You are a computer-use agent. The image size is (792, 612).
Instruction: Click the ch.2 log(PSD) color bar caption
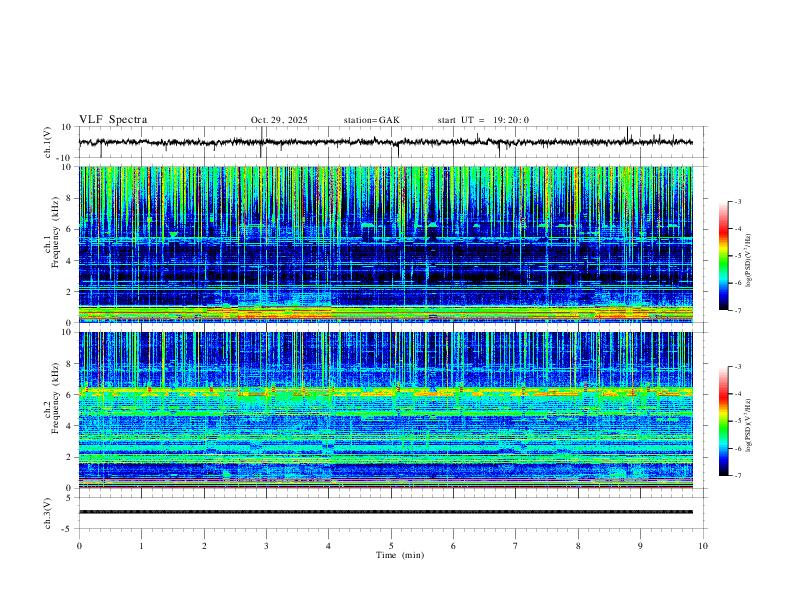point(748,425)
